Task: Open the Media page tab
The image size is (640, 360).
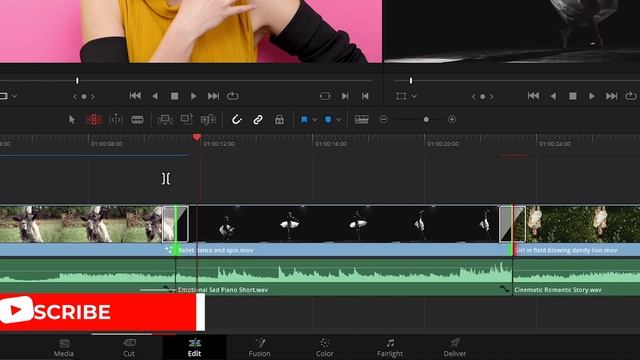Action: 64,347
